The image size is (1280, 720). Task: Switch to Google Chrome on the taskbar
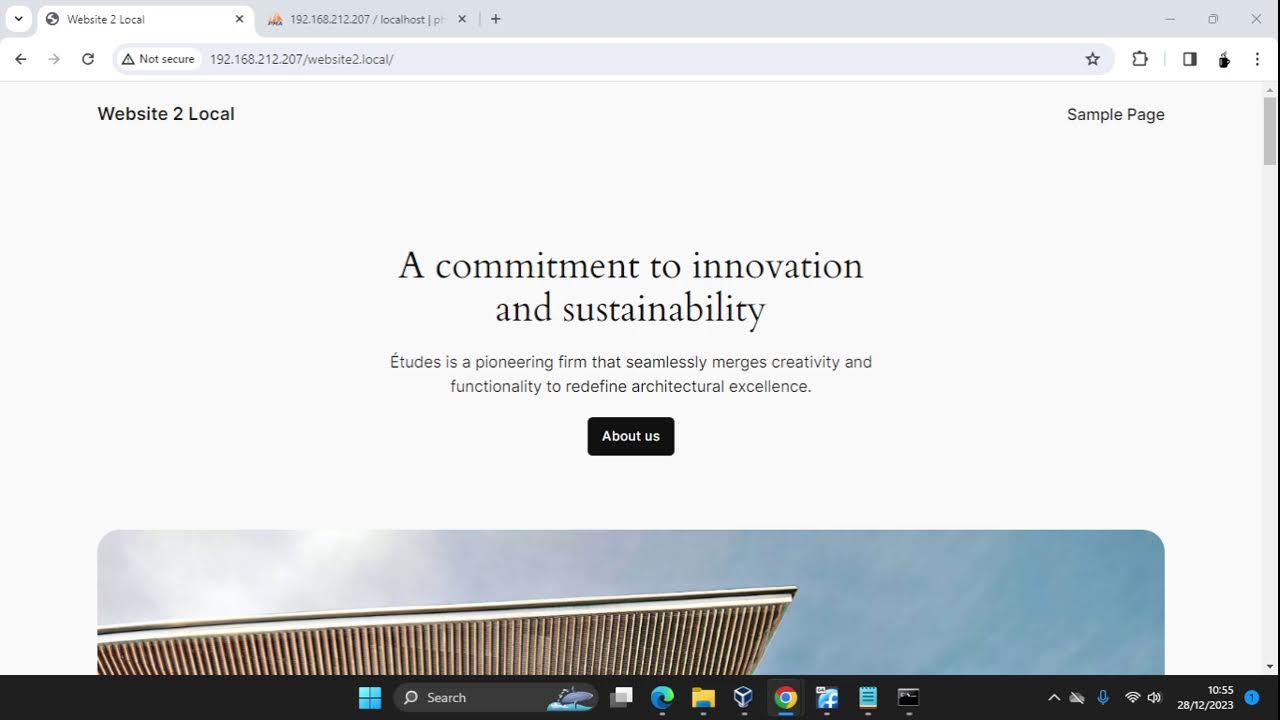786,697
